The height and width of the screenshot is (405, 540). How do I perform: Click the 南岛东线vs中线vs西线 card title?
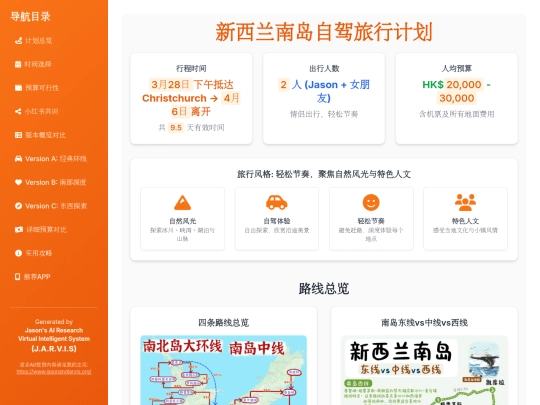coord(424,323)
